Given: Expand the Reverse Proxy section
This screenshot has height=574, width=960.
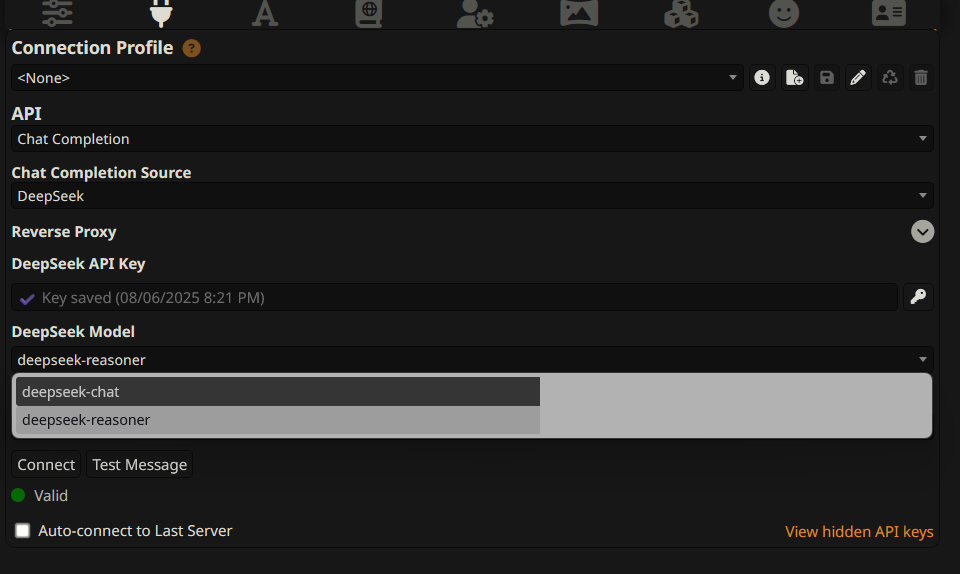Looking at the screenshot, I should [922, 231].
